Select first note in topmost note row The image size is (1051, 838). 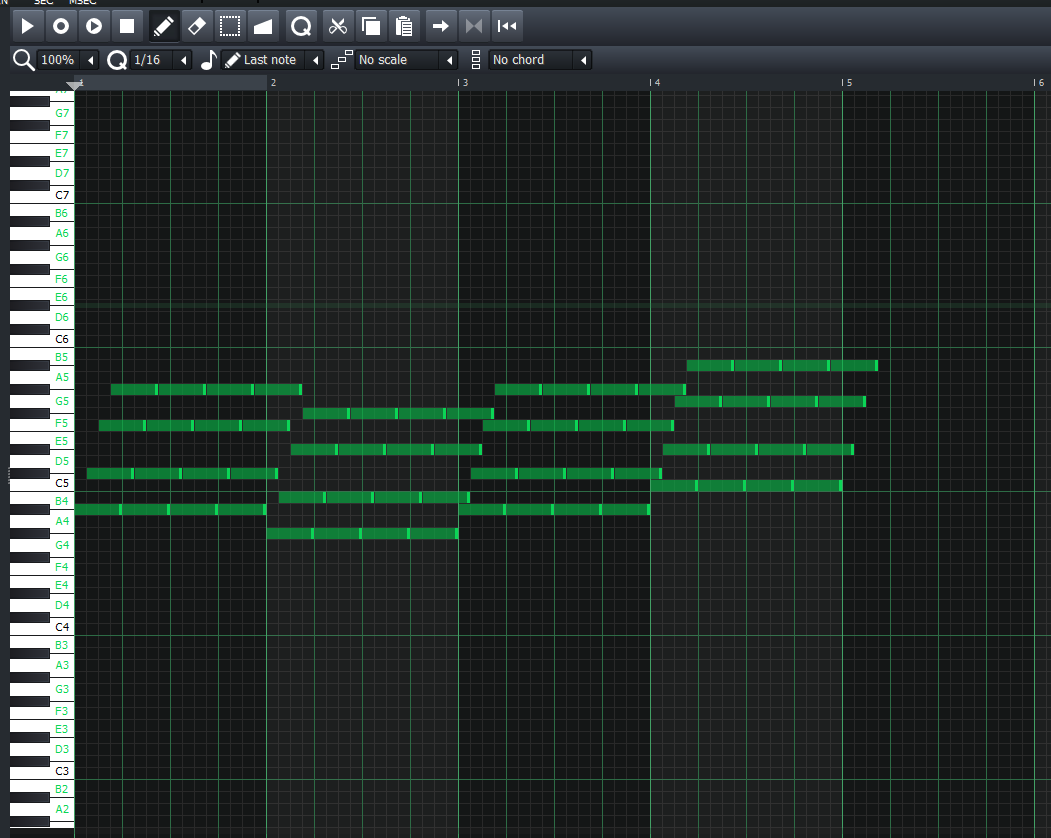(710, 365)
